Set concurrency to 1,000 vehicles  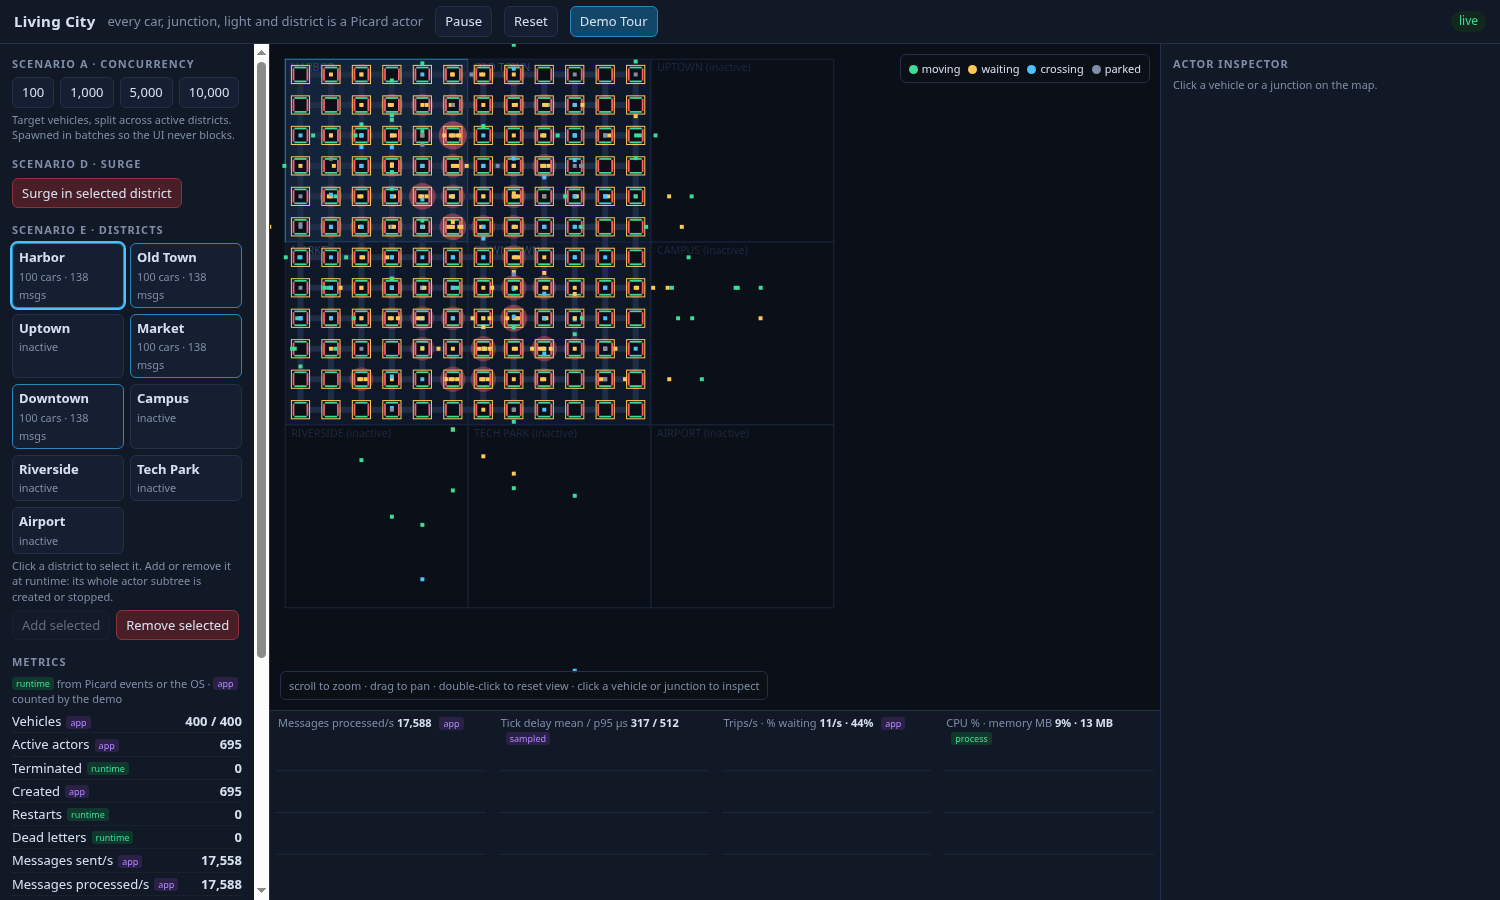87,92
